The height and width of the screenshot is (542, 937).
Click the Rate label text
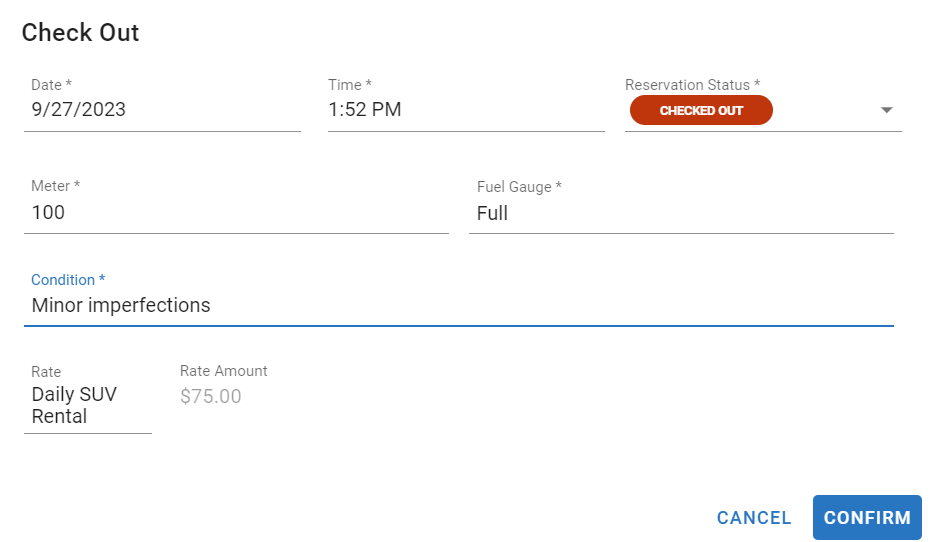point(46,371)
